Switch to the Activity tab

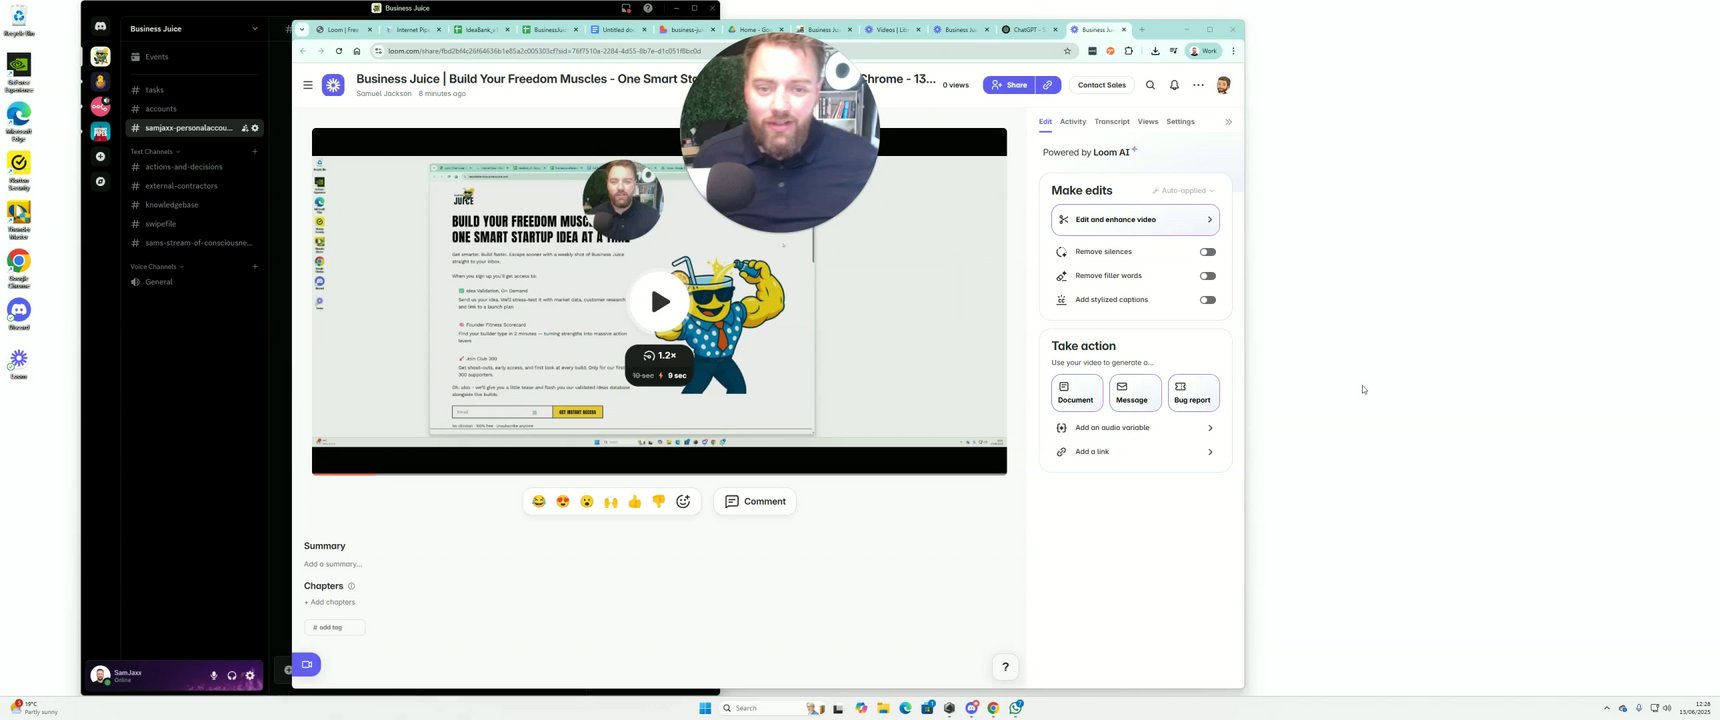click(1073, 122)
